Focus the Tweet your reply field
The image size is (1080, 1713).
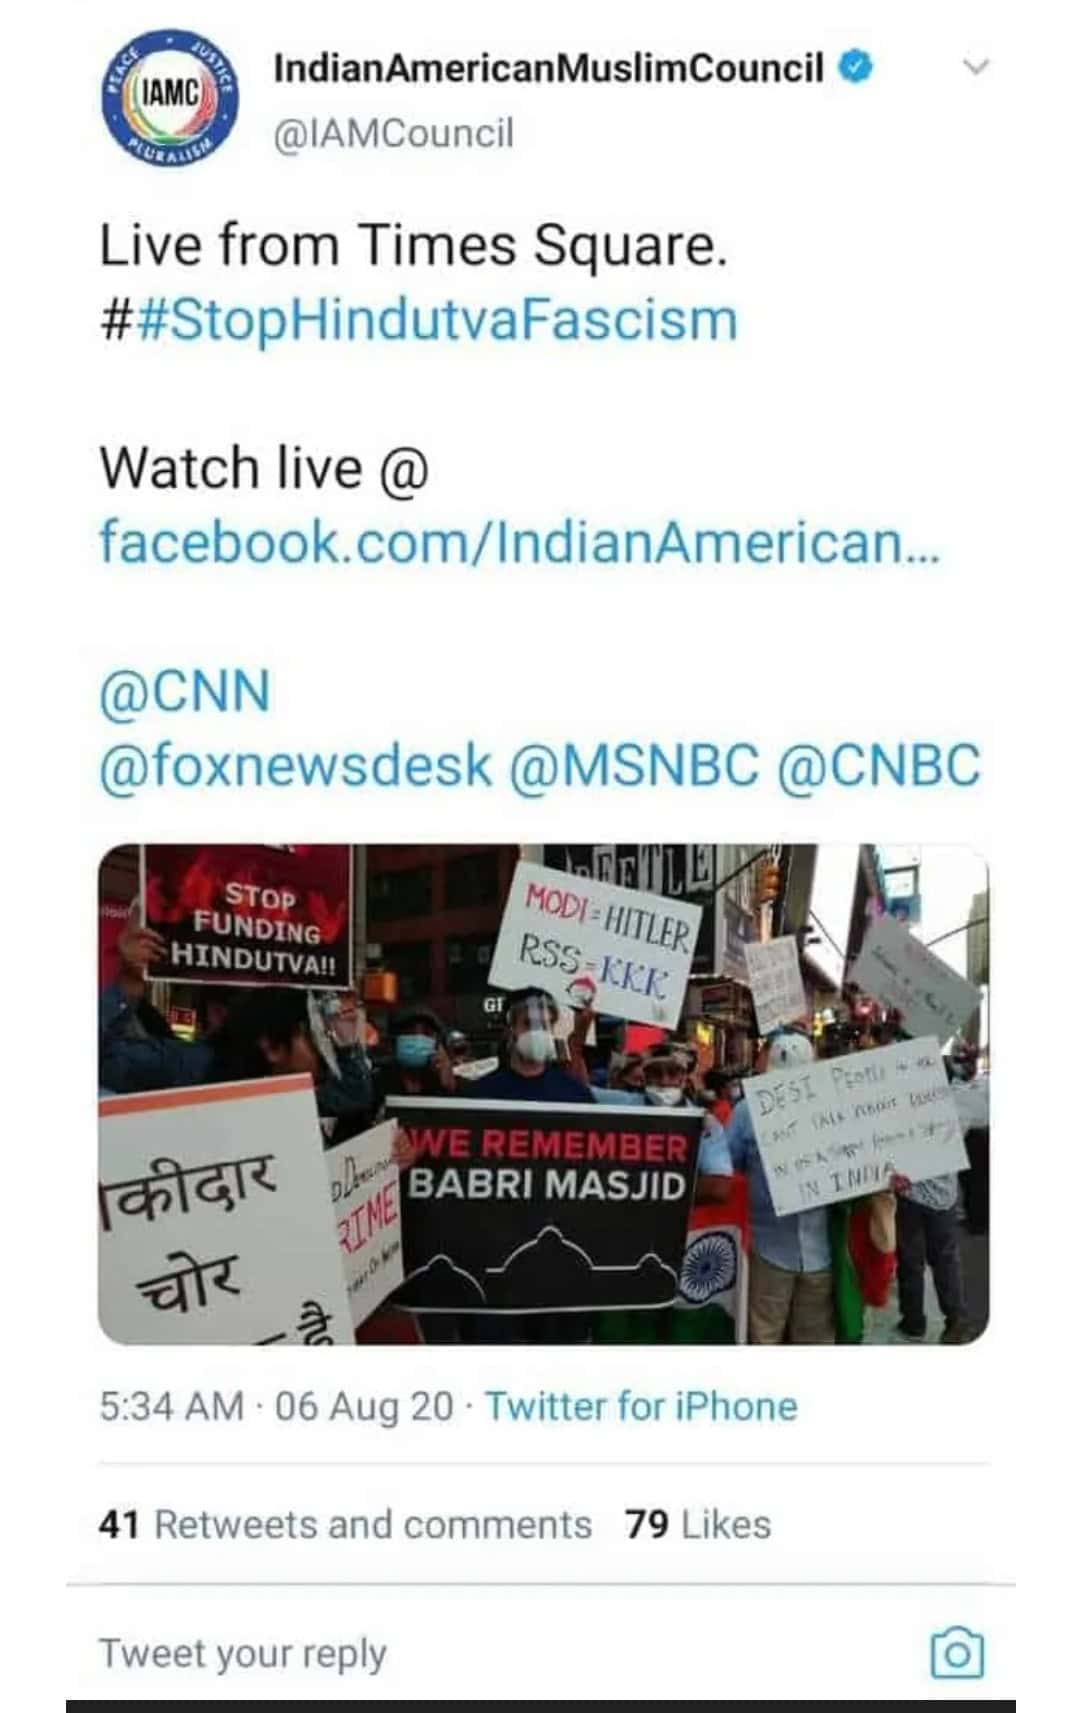click(x=500, y=1653)
